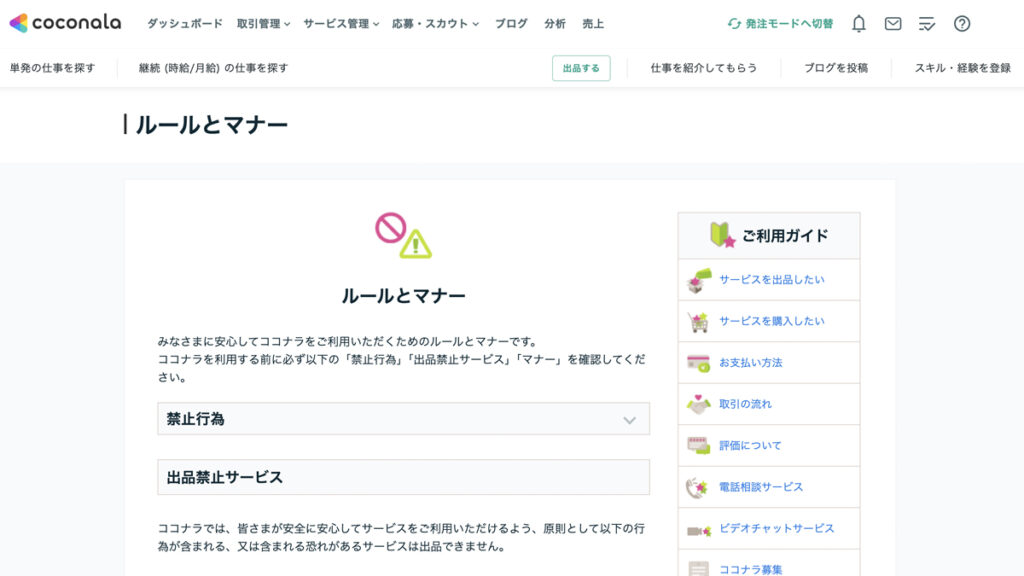Click the prohibited and warning sign icon
Viewport: 1024px width, 576px height.
pyautogui.click(x=404, y=235)
